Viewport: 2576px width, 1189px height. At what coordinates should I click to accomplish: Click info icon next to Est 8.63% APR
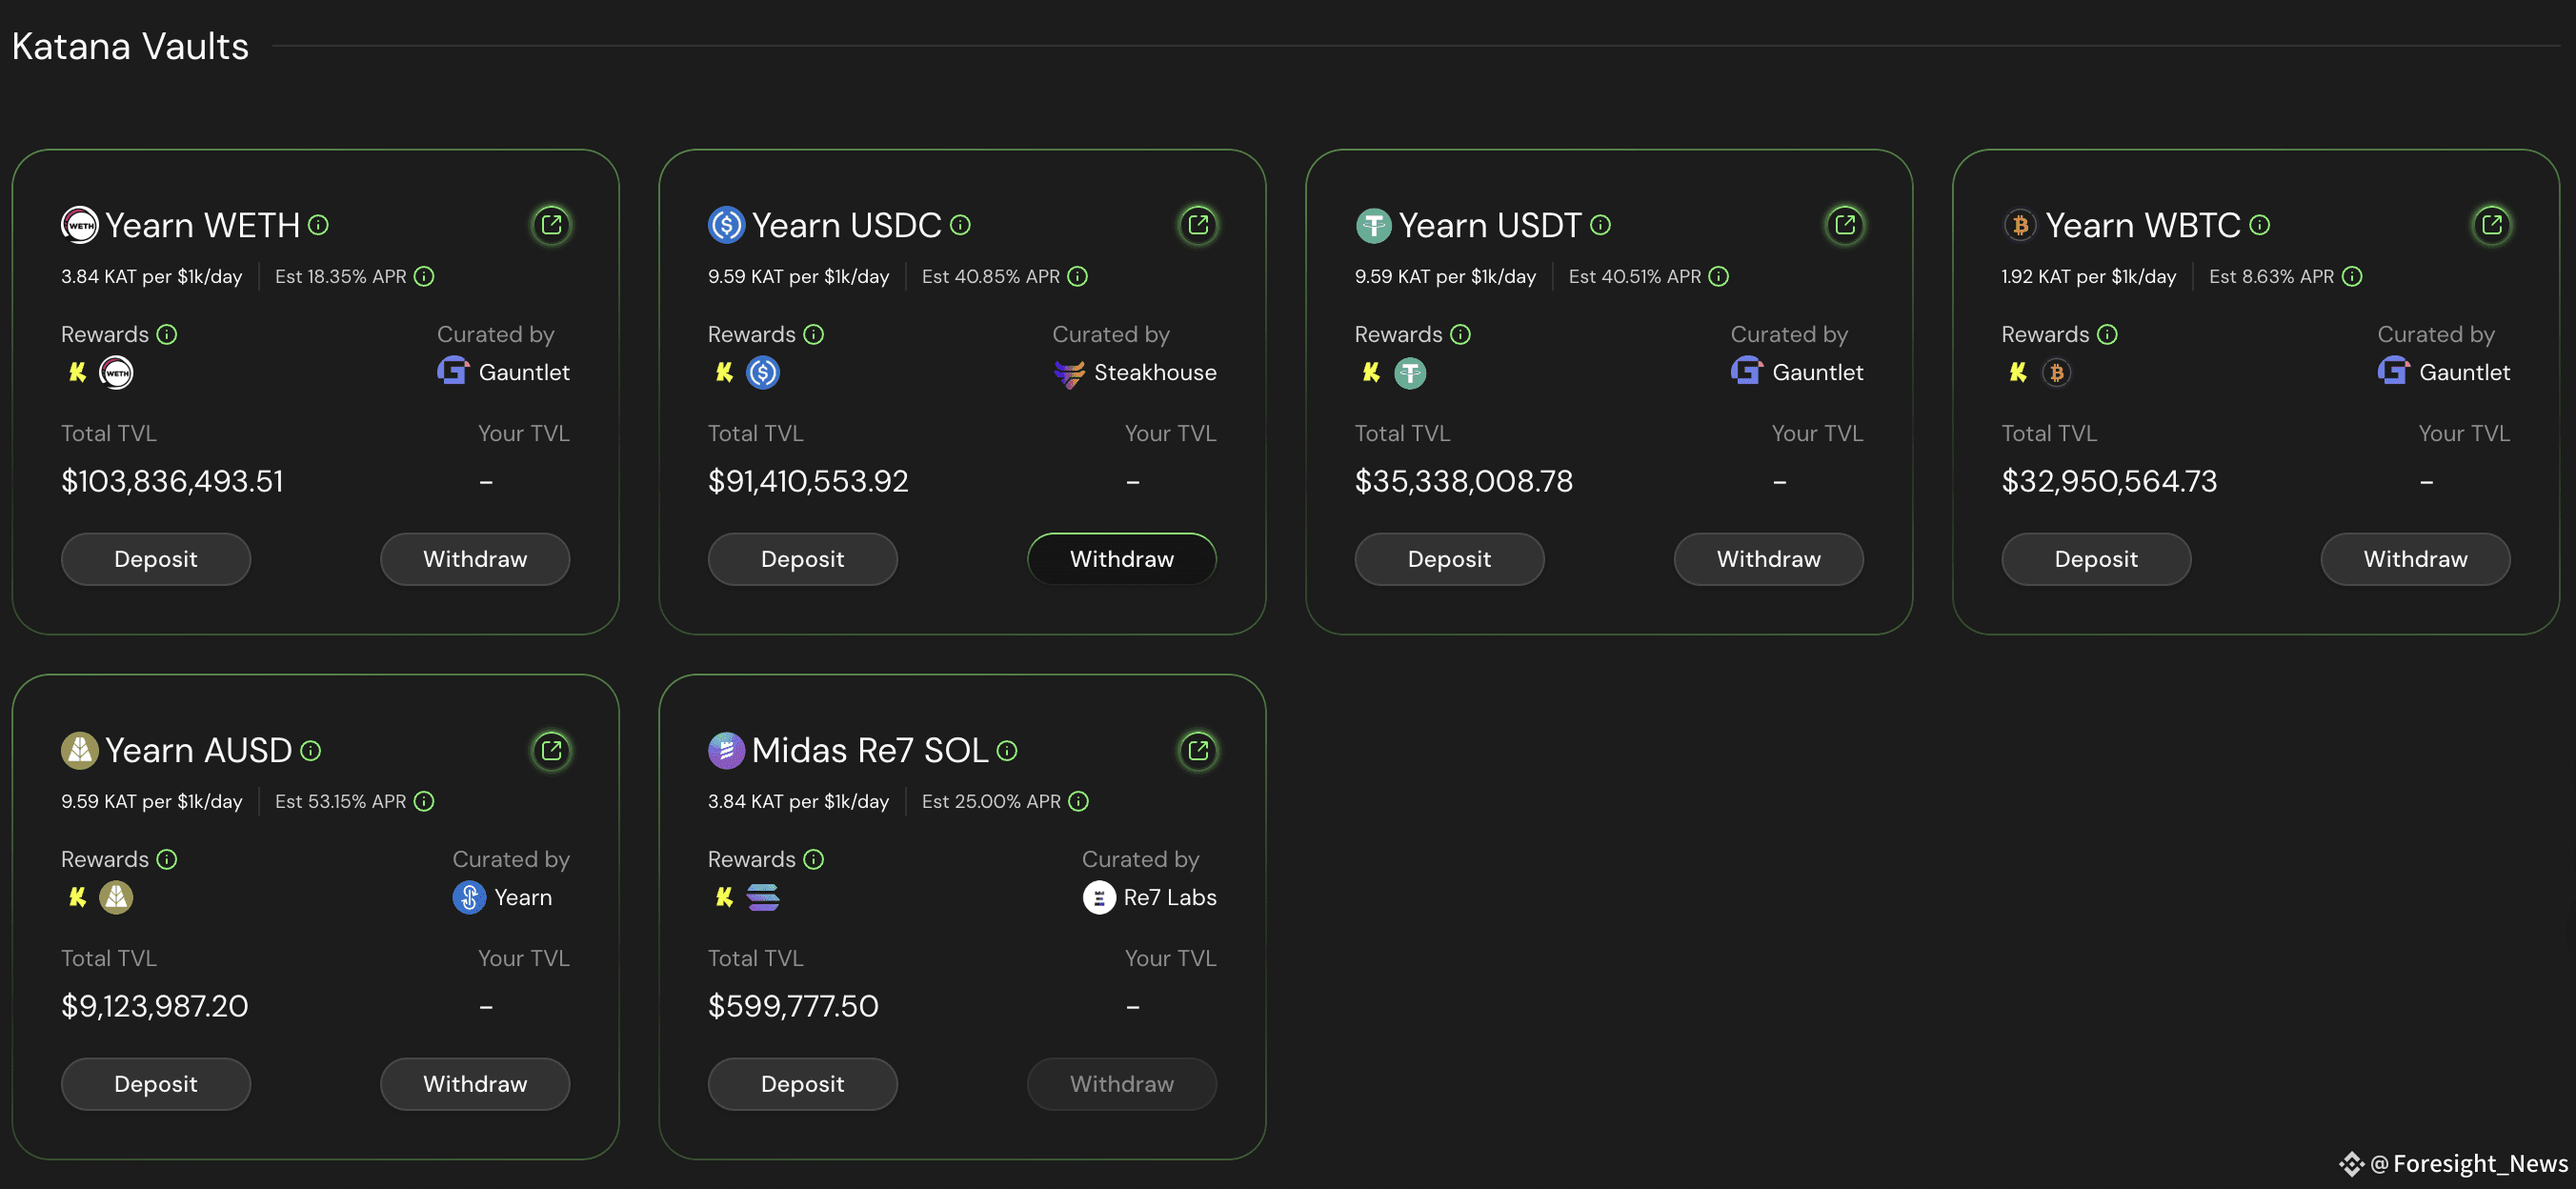pyautogui.click(x=2352, y=276)
